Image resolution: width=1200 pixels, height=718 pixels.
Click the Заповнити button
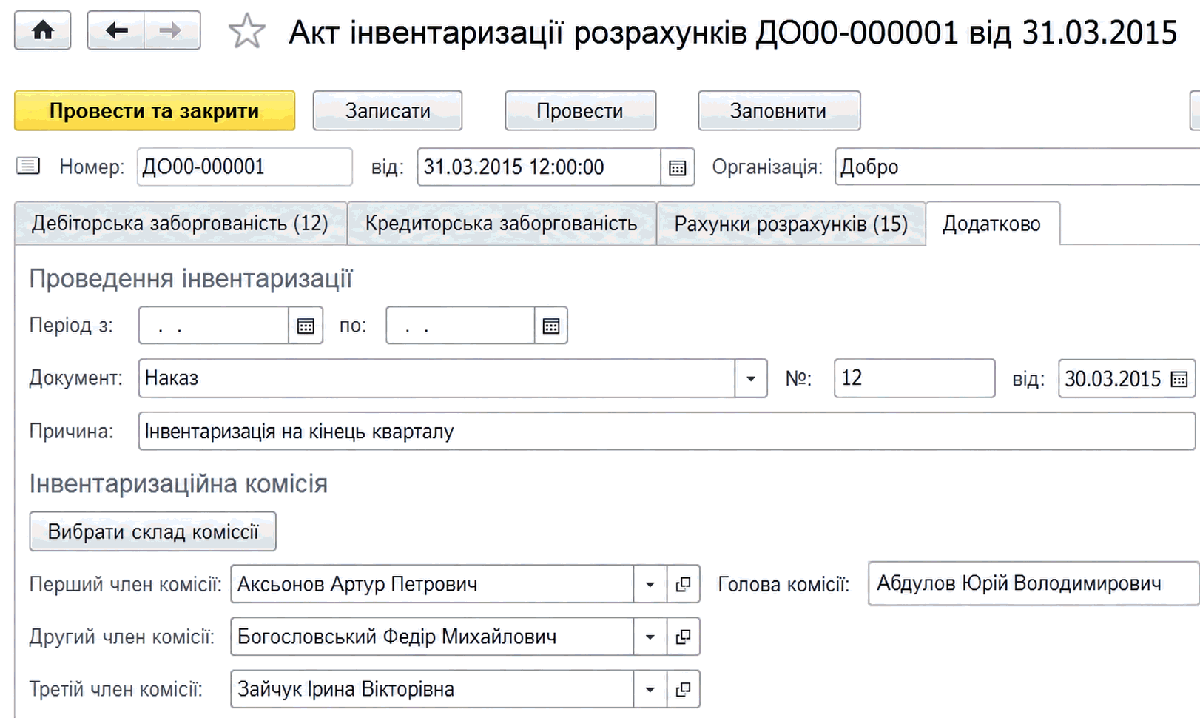(x=779, y=111)
